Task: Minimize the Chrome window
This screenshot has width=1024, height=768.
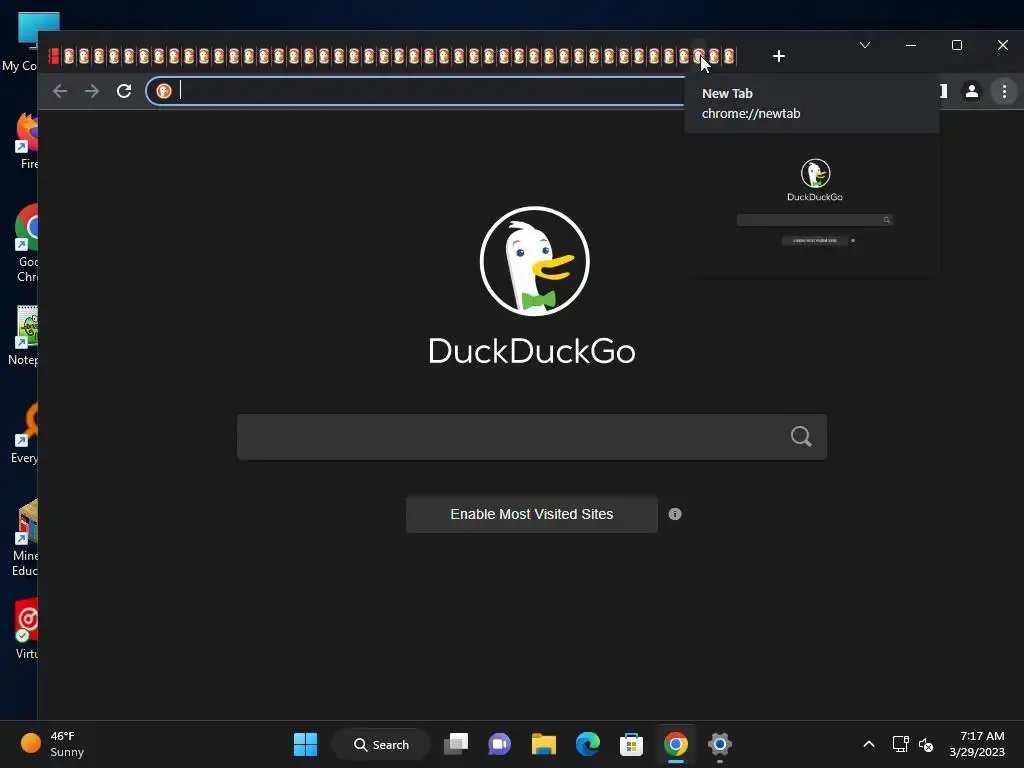Action: point(911,45)
